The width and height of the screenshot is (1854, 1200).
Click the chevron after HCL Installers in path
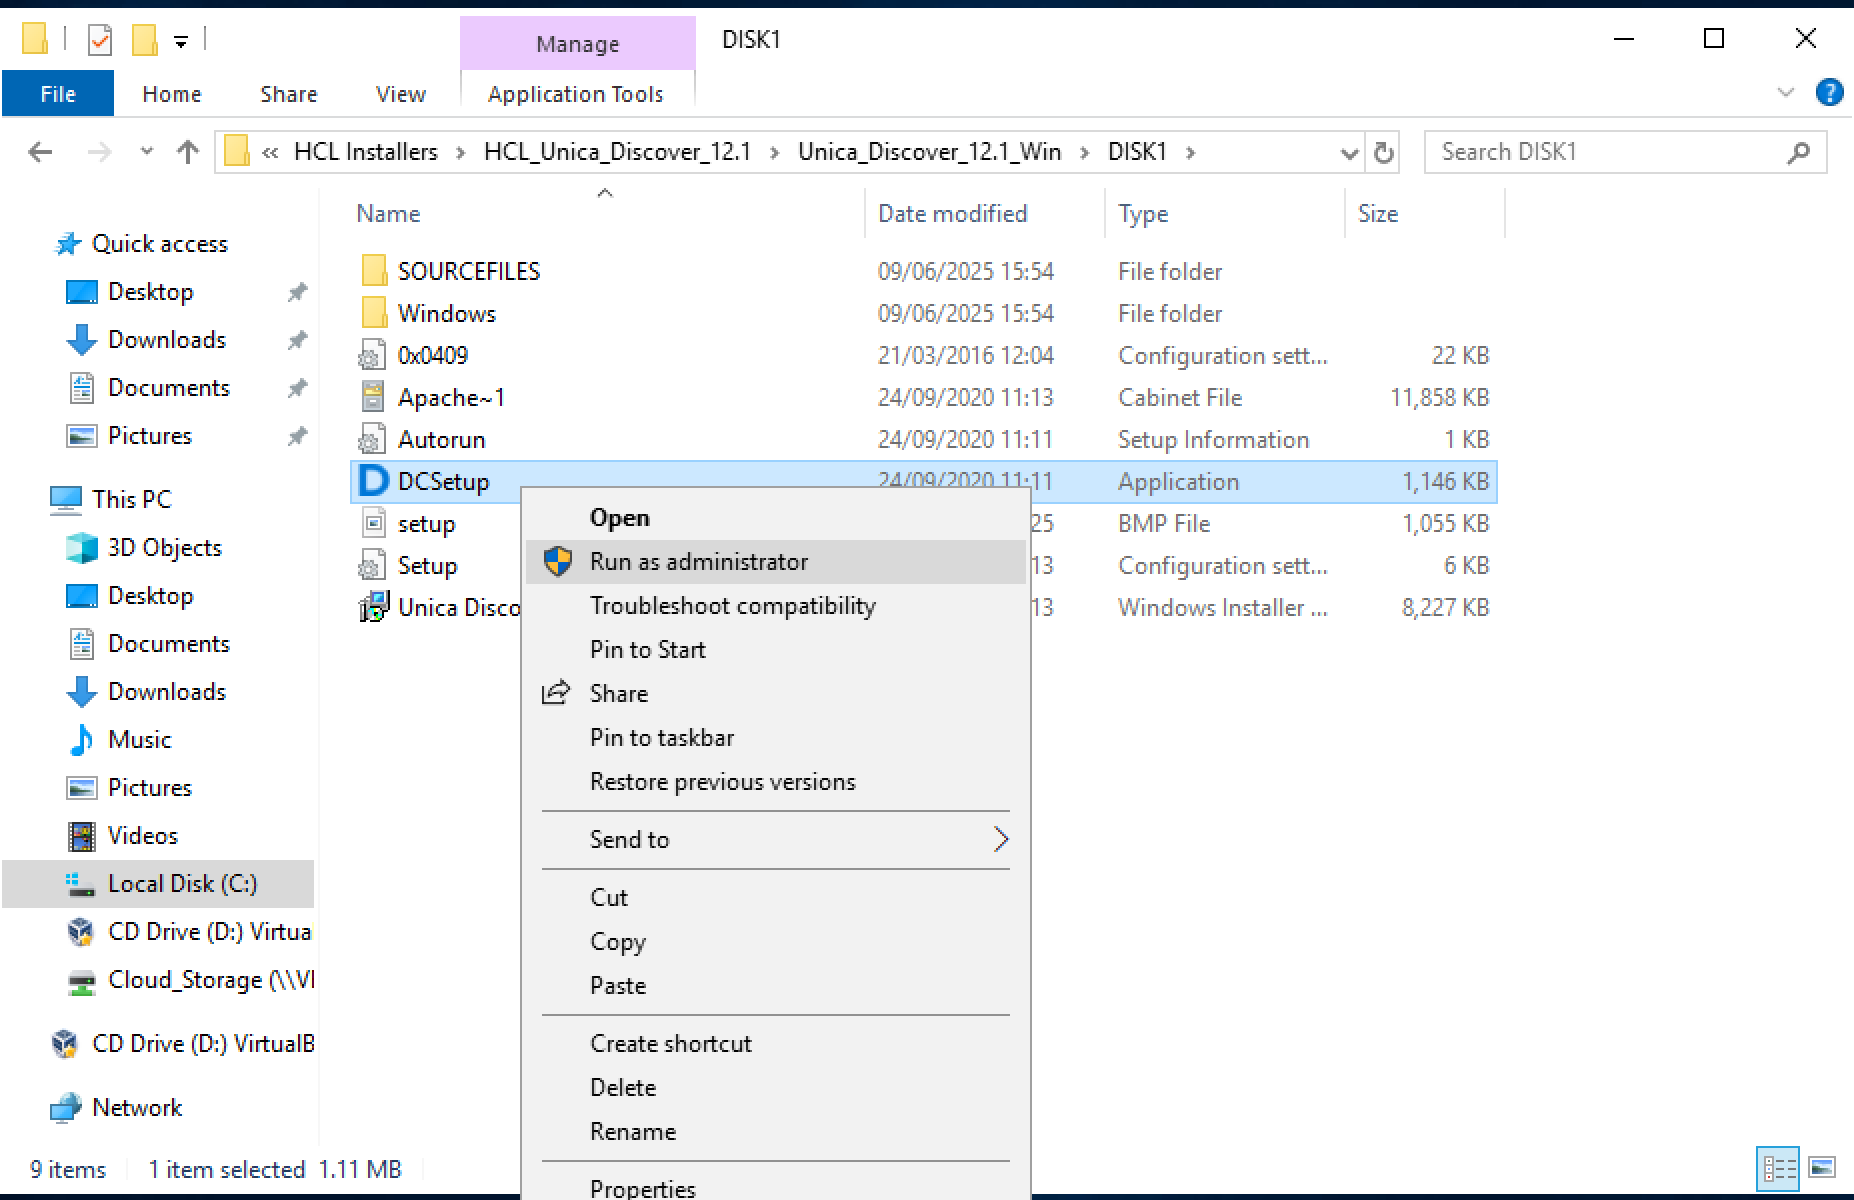(x=460, y=152)
